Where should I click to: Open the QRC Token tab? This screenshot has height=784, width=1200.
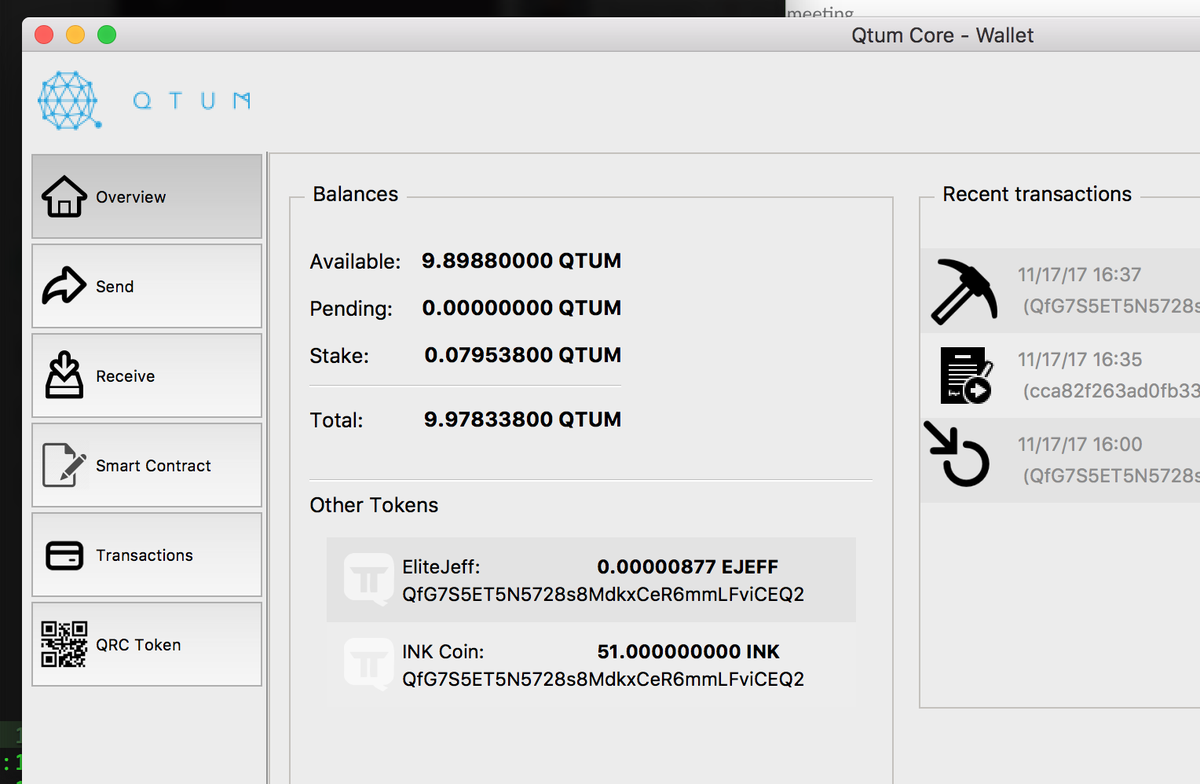tap(147, 644)
